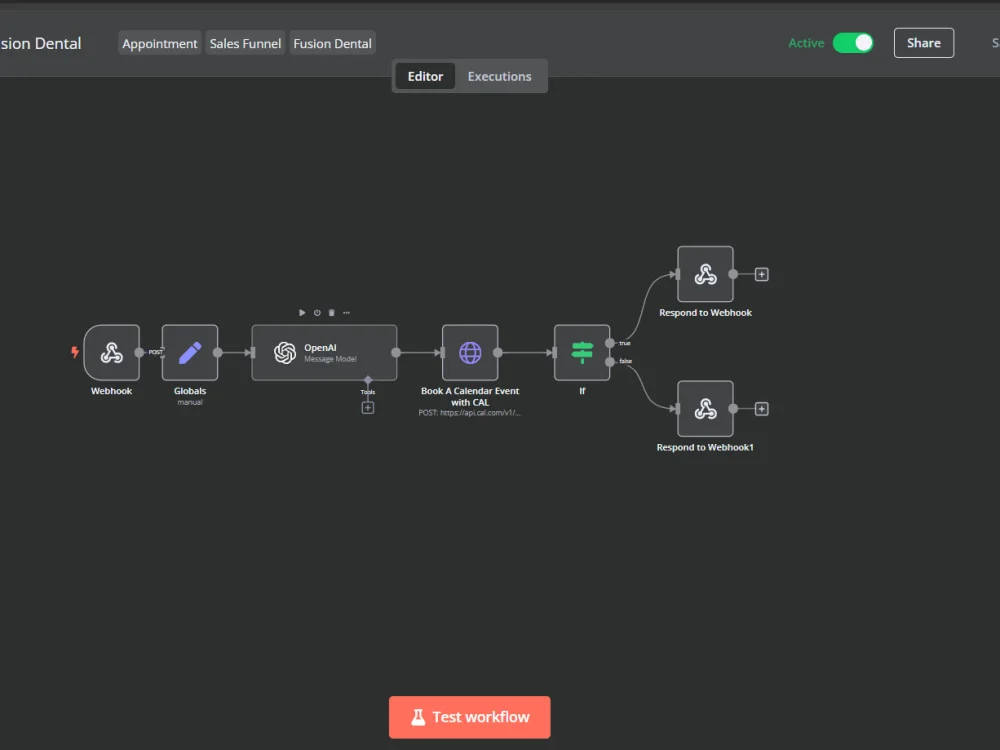
Task: Open the Book A Calendar Event globe node
Action: [470, 353]
